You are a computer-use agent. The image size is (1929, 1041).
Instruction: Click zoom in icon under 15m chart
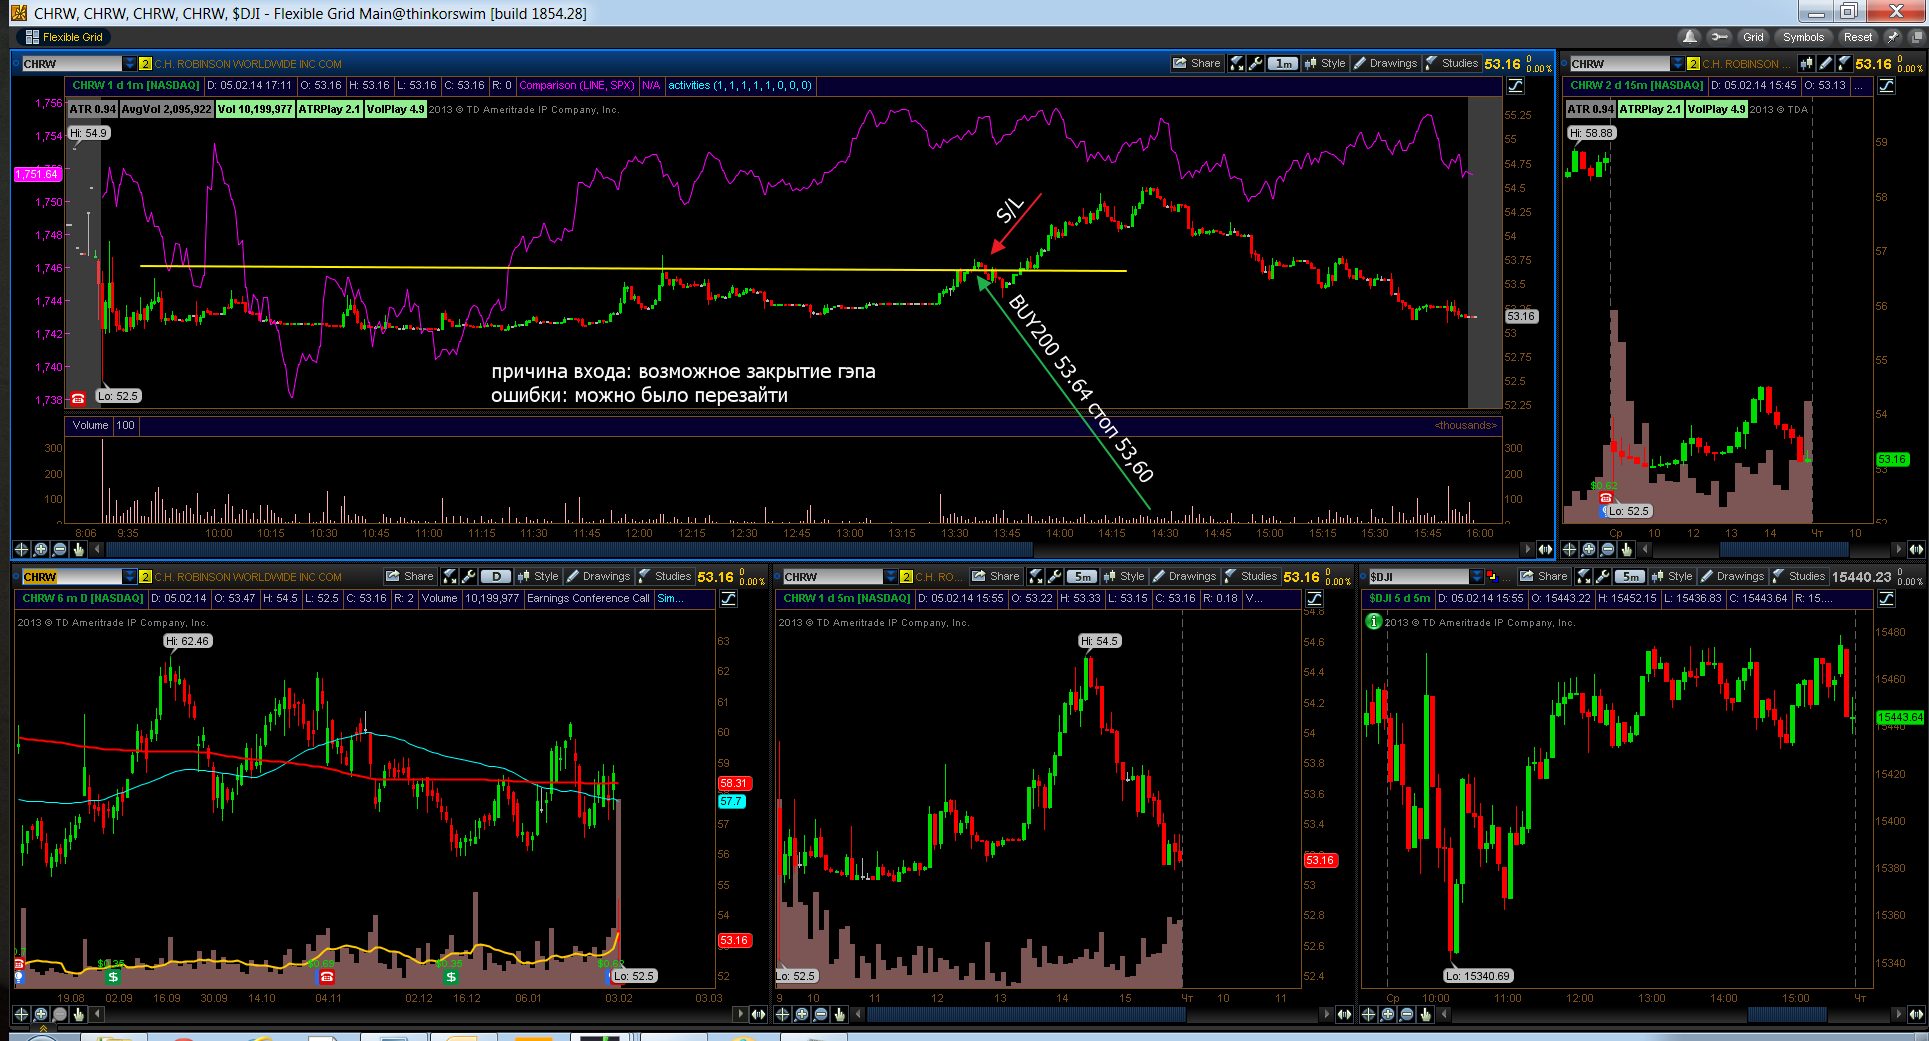point(1588,549)
